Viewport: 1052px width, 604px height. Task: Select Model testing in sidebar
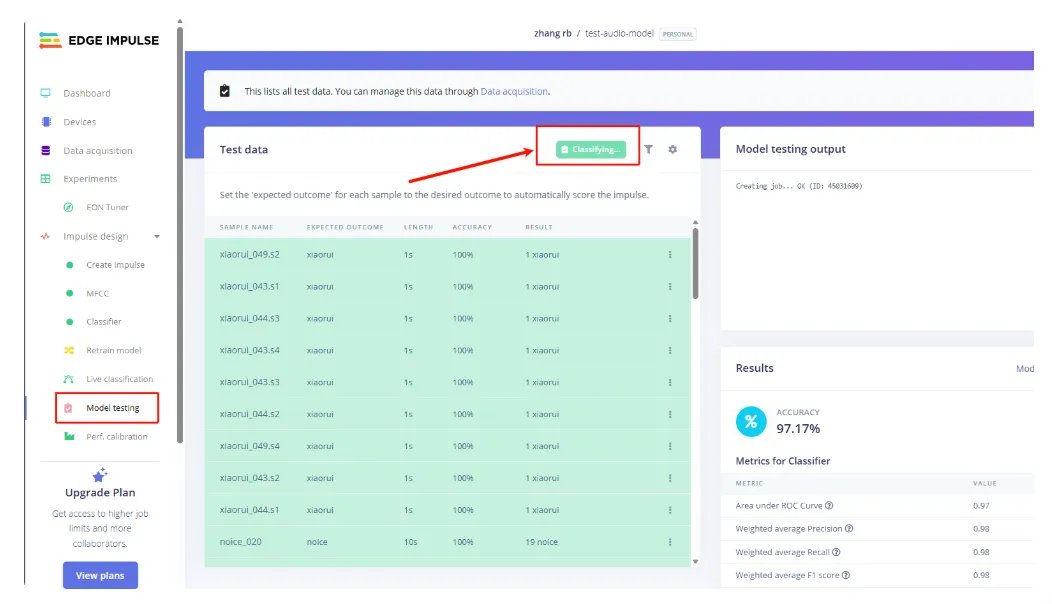[x=113, y=408]
